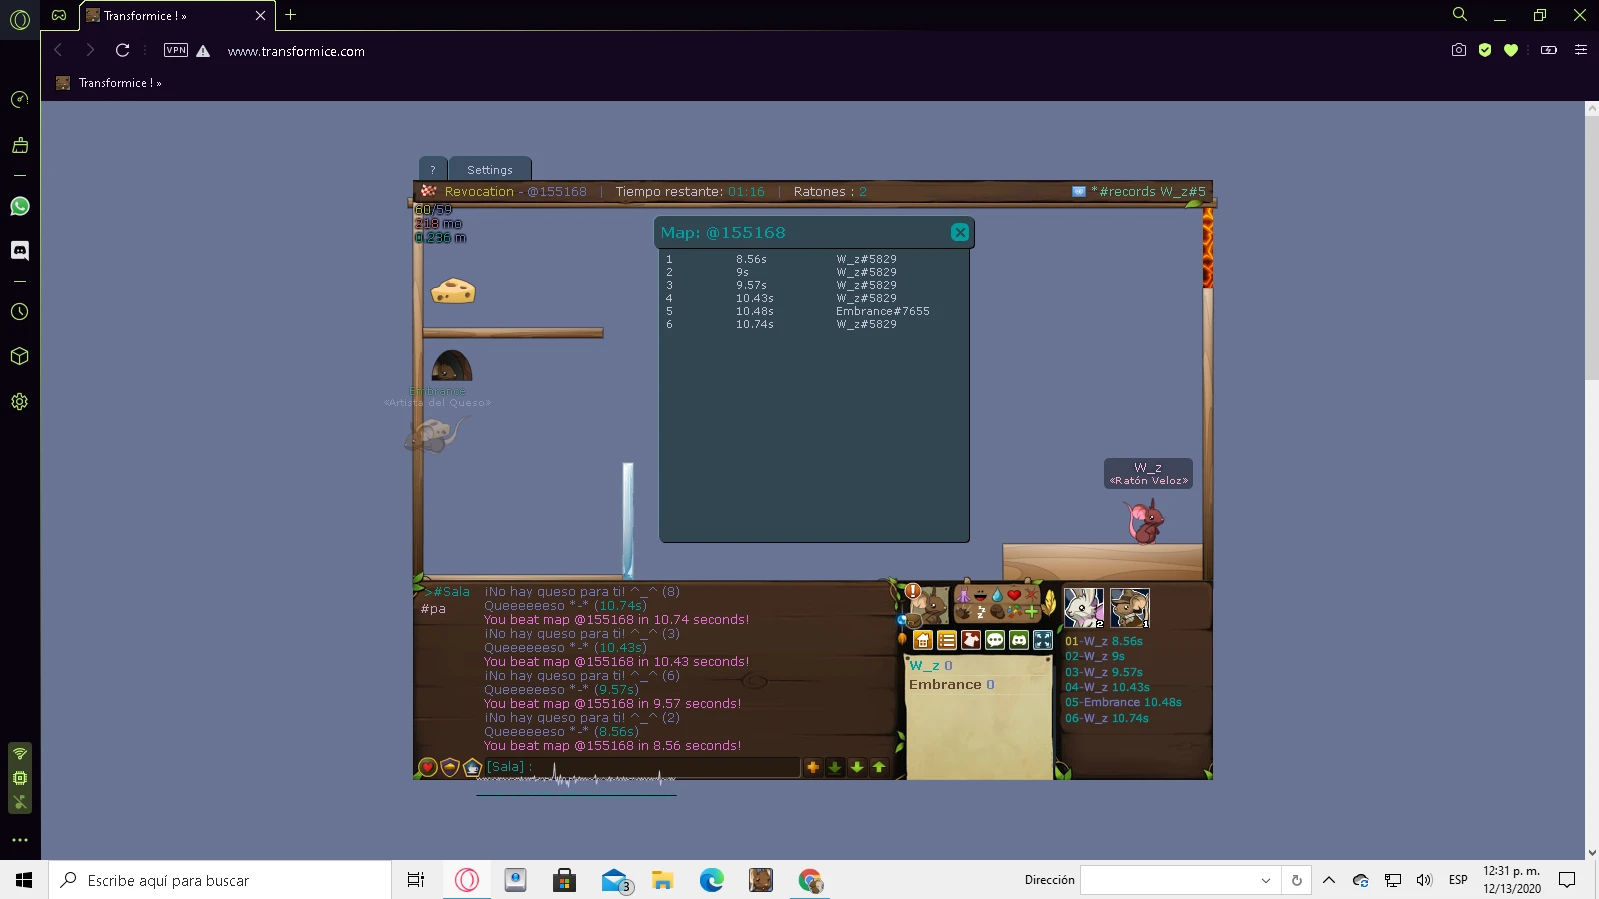Open the ad blocker shield icon
Image resolution: width=1599 pixels, height=899 pixels.
point(1485,50)
